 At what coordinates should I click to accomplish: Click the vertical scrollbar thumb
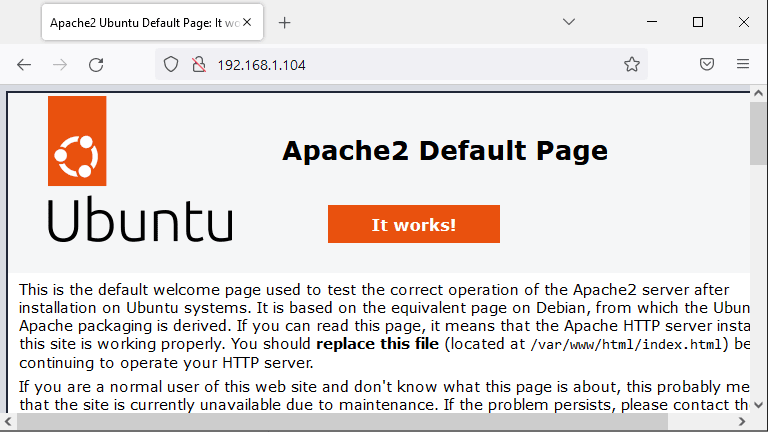click(x=759, y=133)
